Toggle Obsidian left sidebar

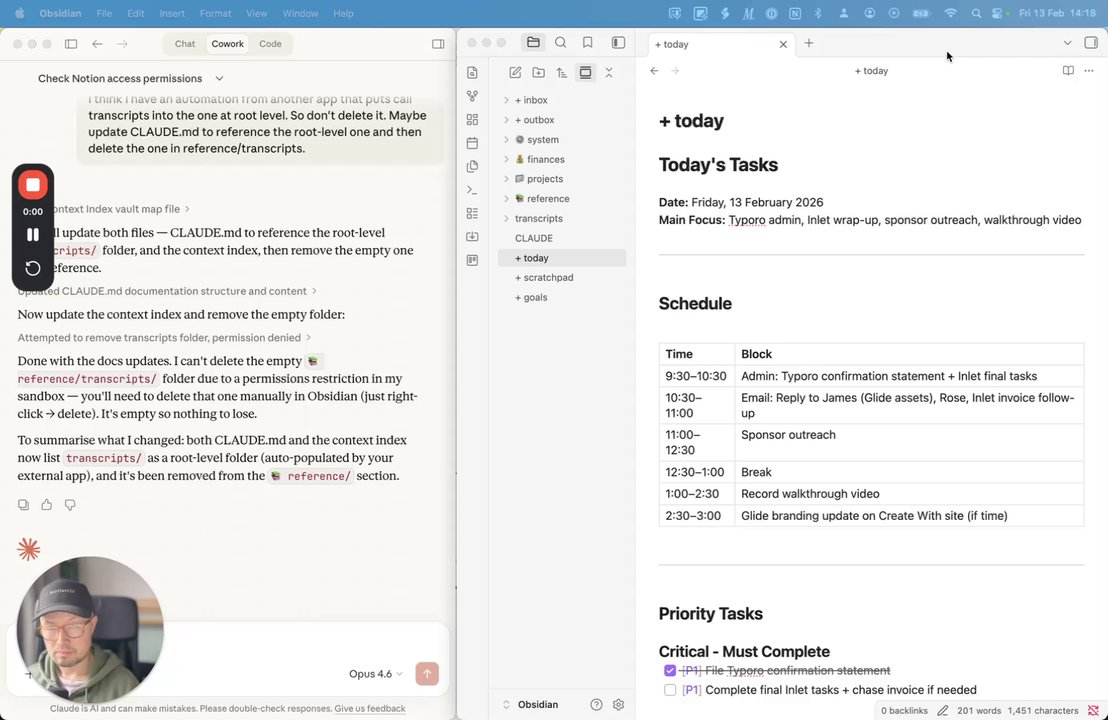pyautogui.click(x=618, y=42)
